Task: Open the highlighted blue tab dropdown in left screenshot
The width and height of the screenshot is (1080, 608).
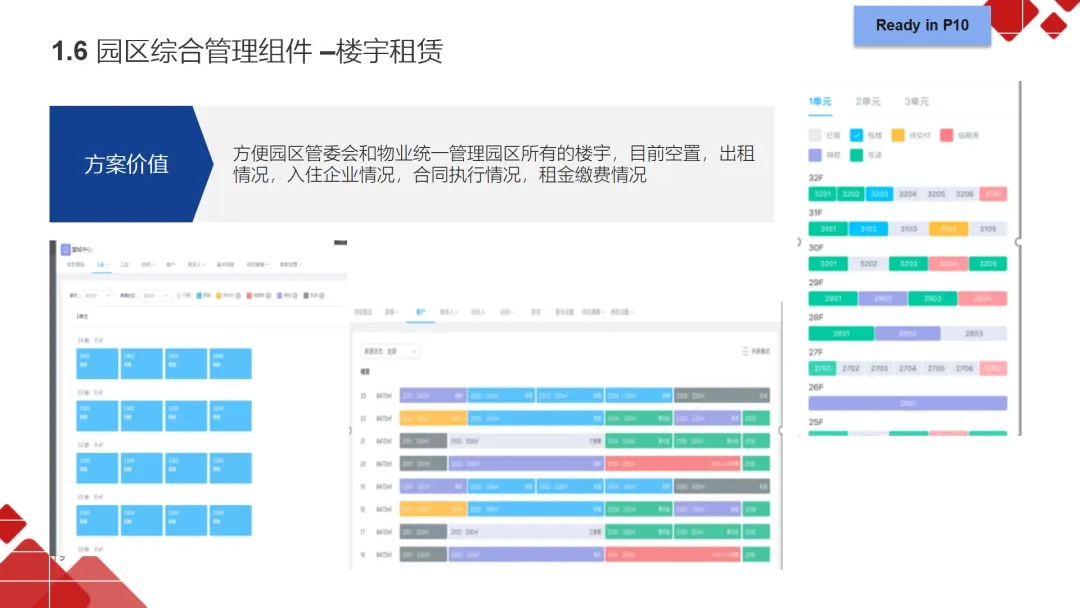Action: [x=102, y=264]
